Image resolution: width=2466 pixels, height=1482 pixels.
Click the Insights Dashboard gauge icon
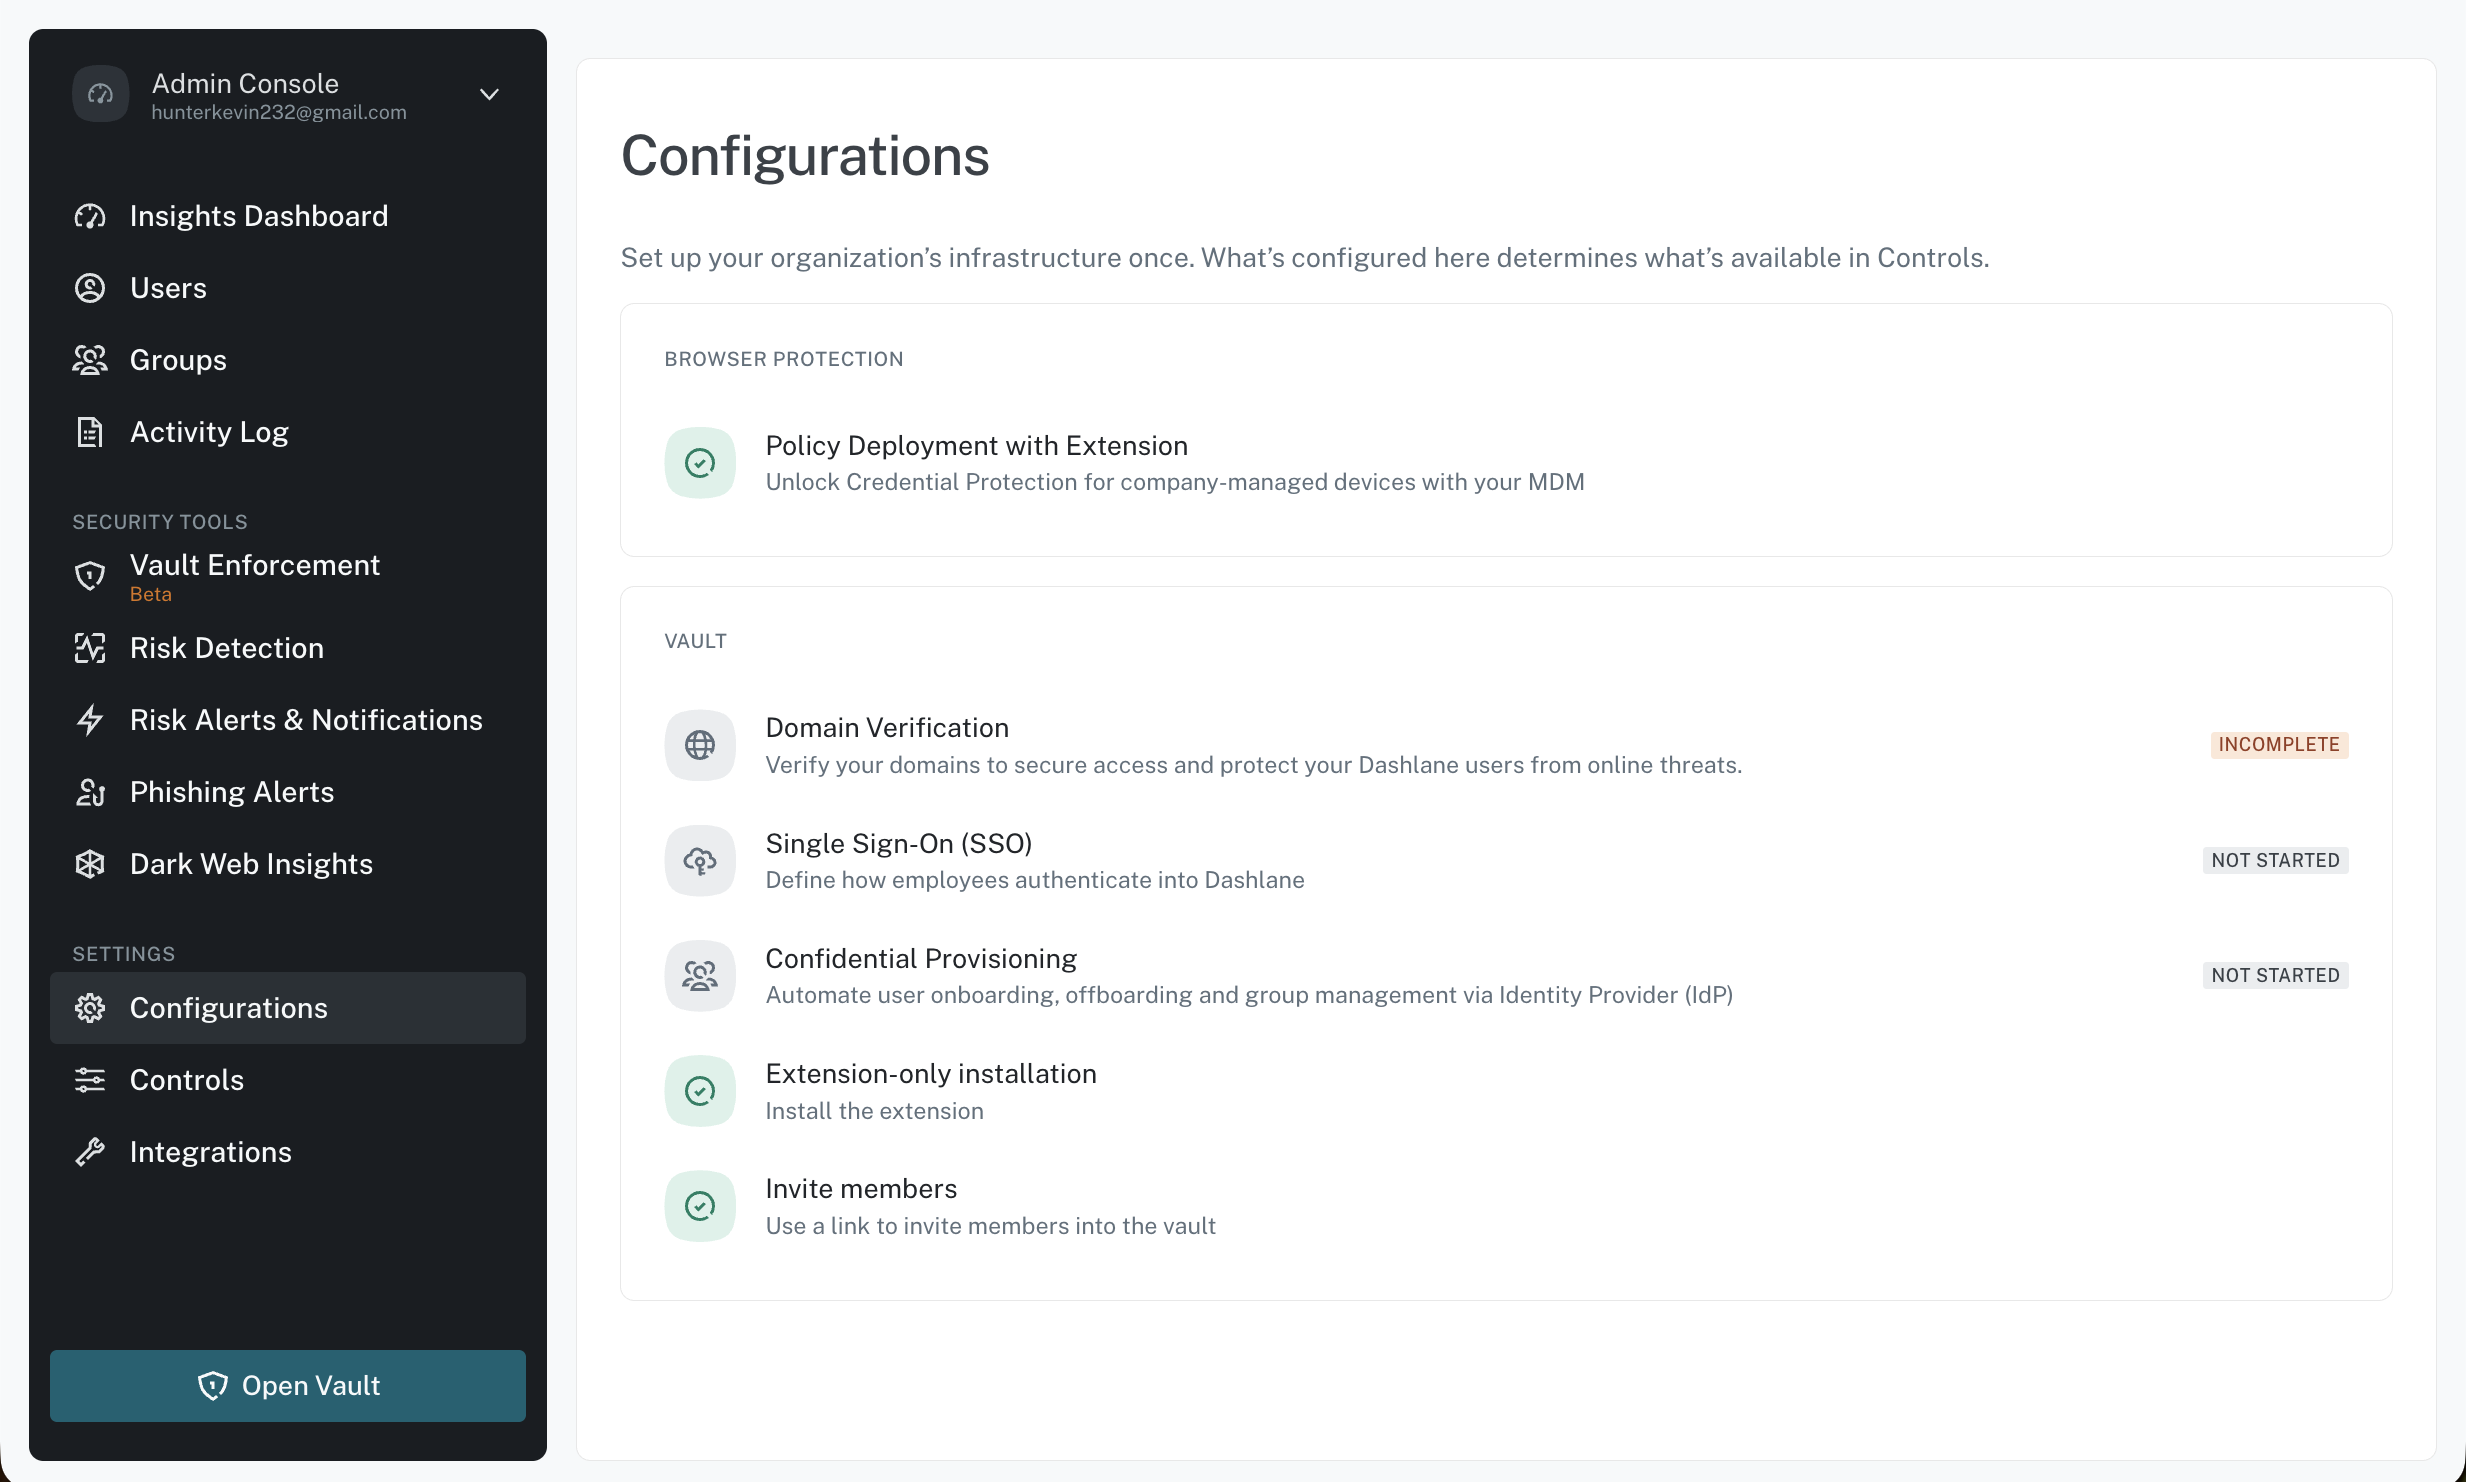coord(90,216)
